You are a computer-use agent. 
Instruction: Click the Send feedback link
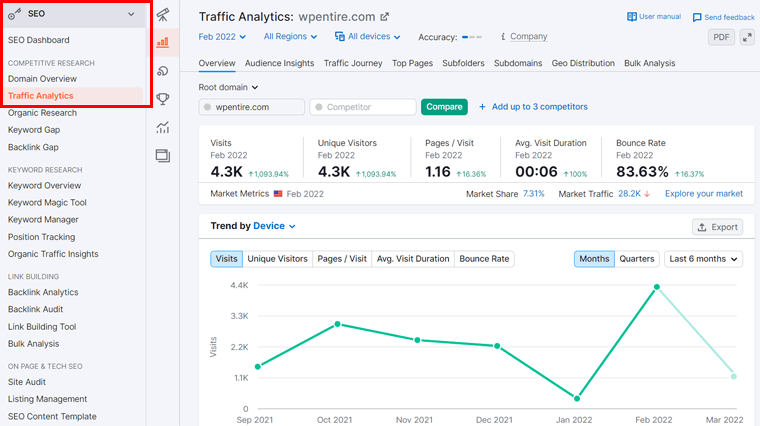729,17
